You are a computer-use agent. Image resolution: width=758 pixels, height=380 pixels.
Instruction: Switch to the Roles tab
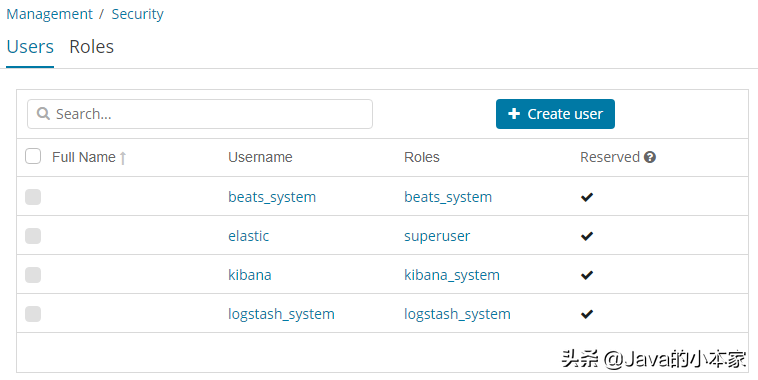coord(91,47)
